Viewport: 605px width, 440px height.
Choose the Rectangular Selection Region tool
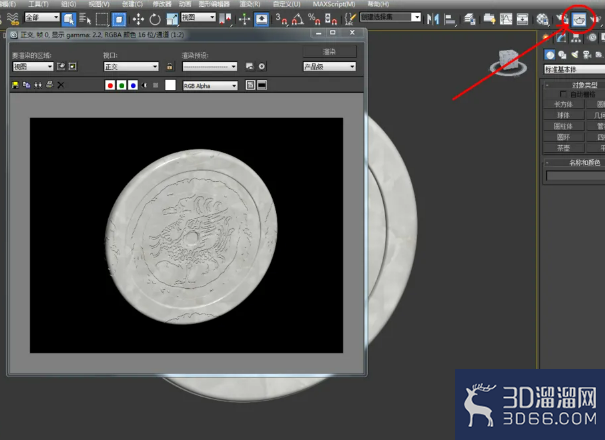pyautogui.click(x=102, y=19)
